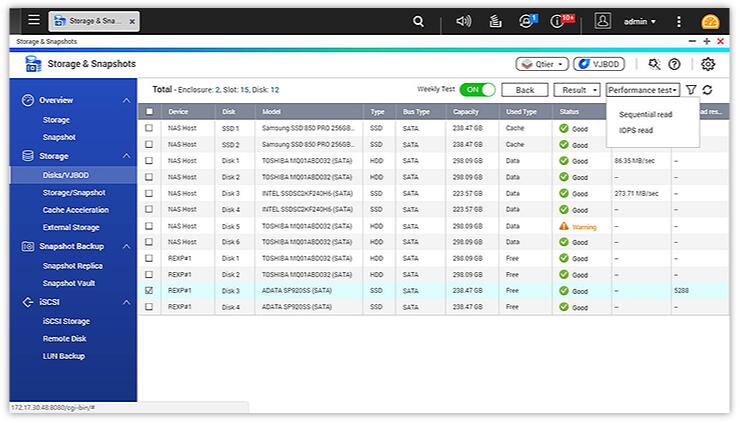Image resolution: width=740 pixels, height=423 pixels.
Task: Open Snapshot Vault in the sidebar
Action: tap(68, 283)
